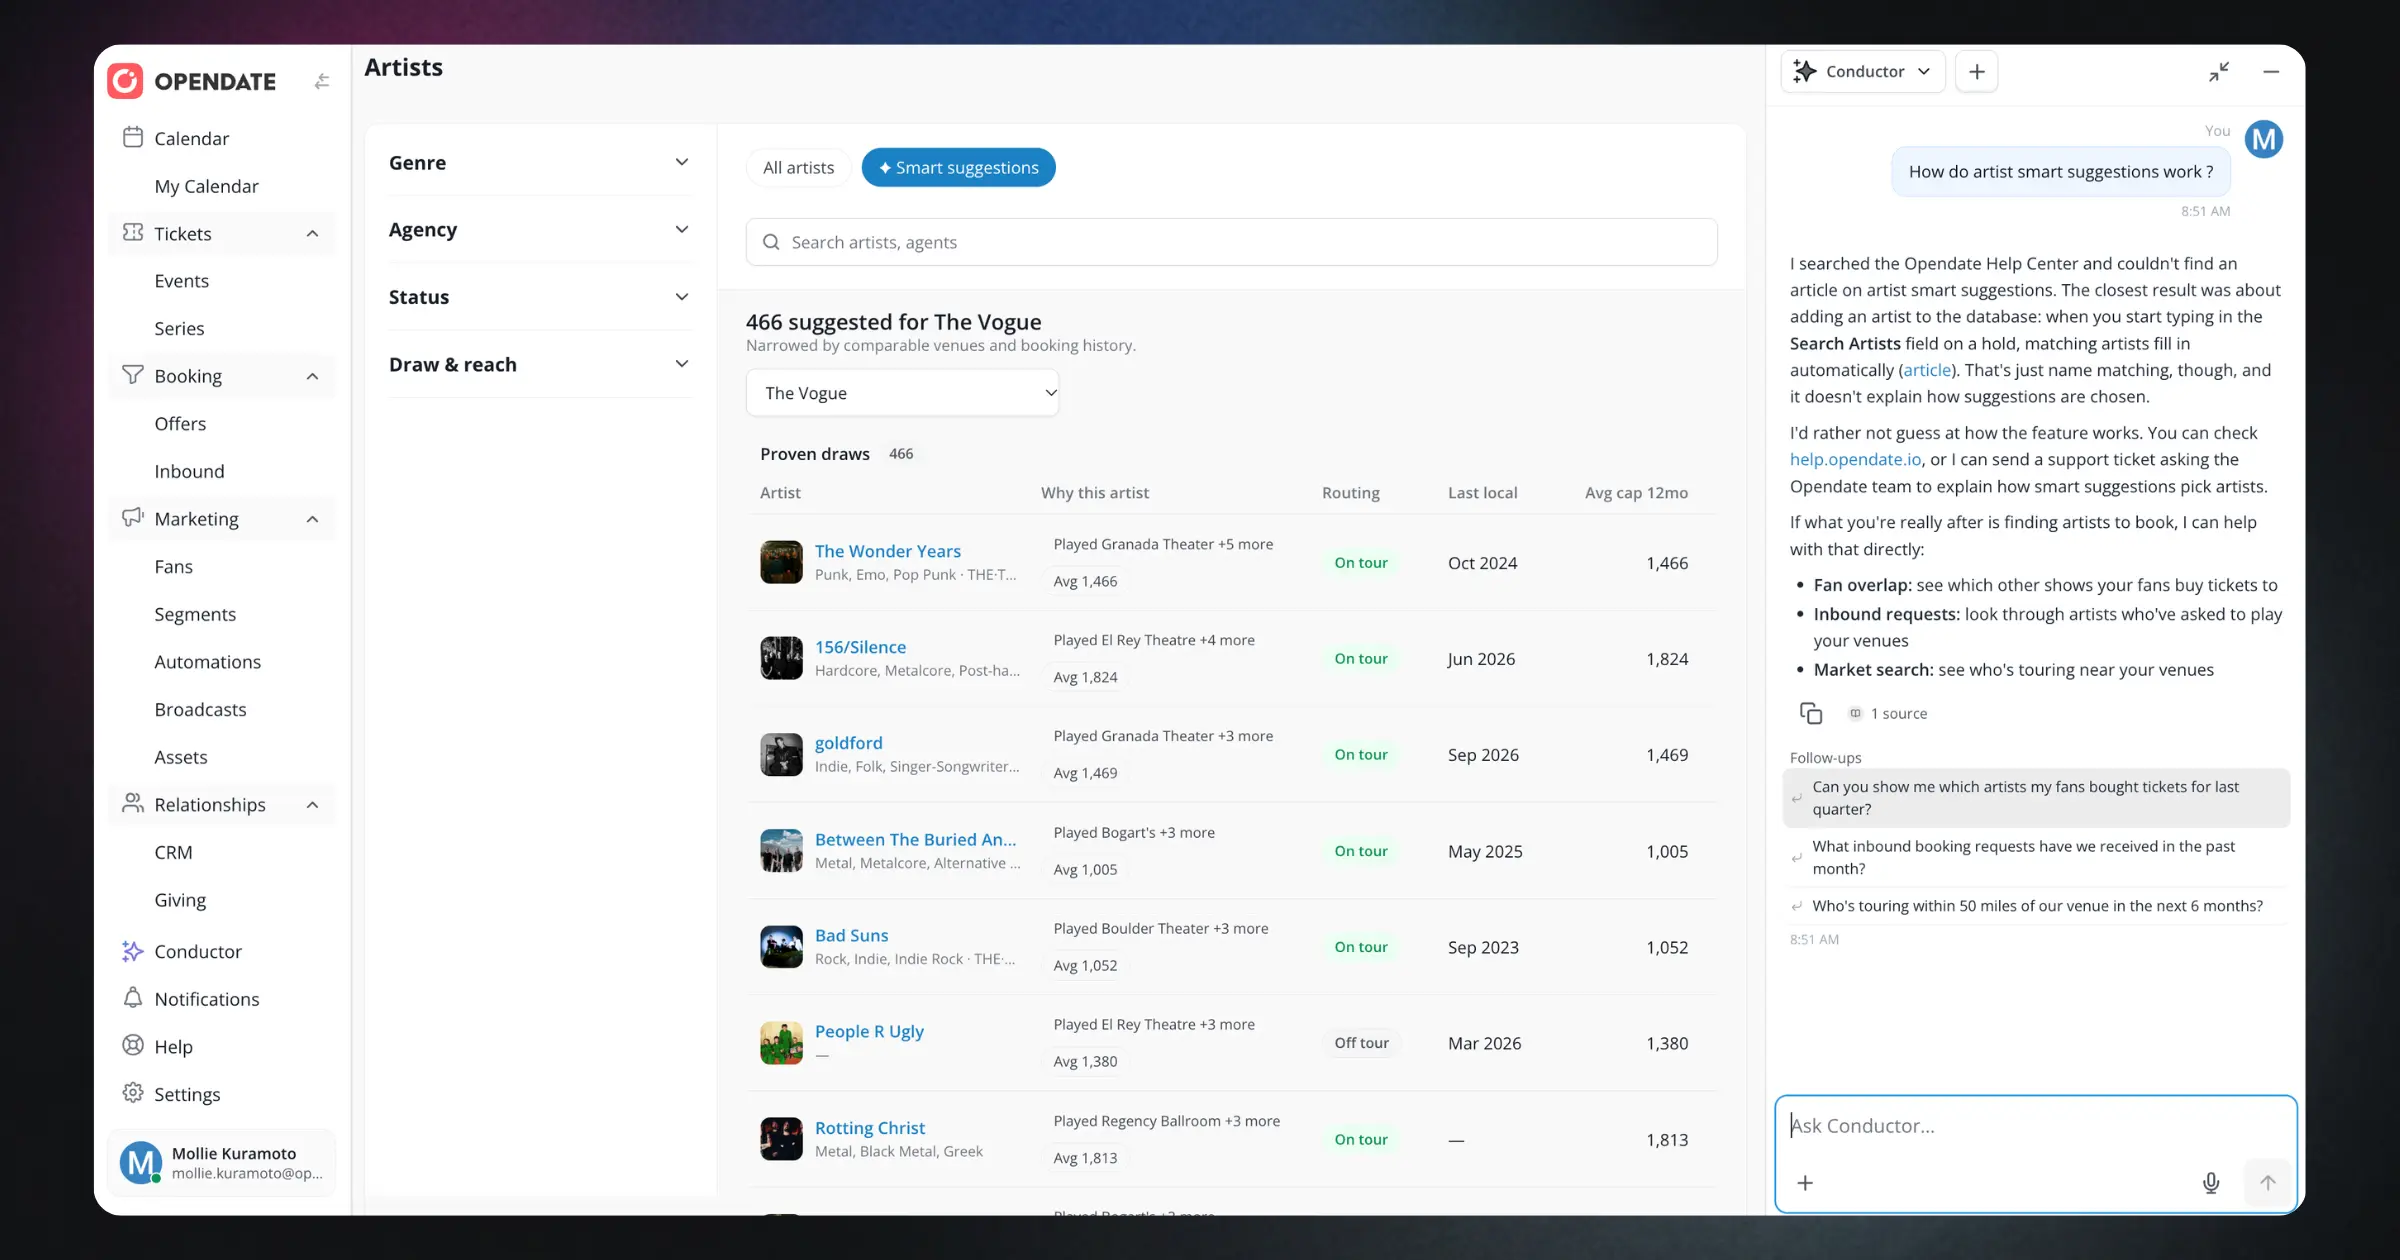The height and width of the screenshot is (1260, 2400).
Task: Open the help.opendate.io link
Action: coord(1855,459)
